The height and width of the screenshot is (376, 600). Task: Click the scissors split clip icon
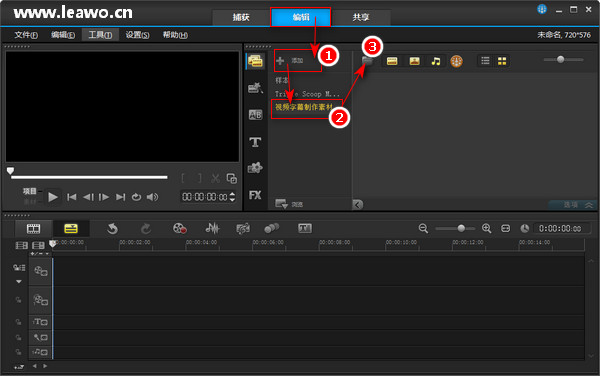click(215, 178)
